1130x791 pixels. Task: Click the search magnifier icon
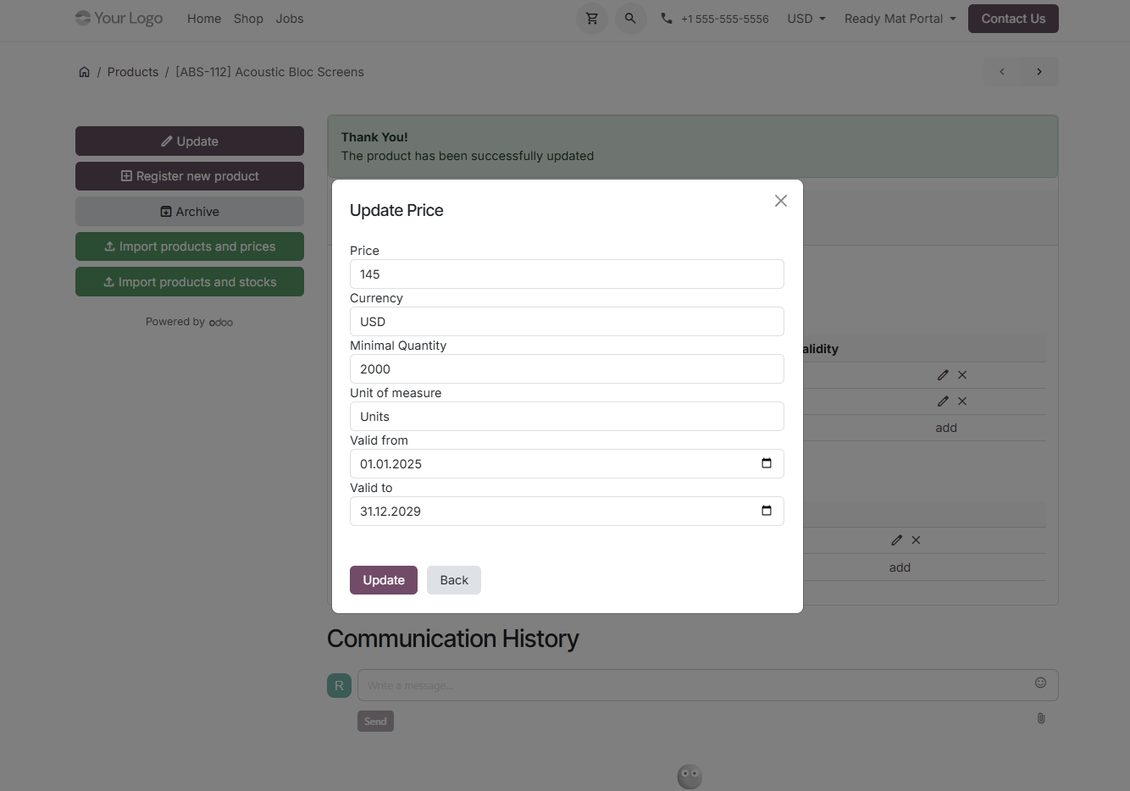click(x=630, y=19)
